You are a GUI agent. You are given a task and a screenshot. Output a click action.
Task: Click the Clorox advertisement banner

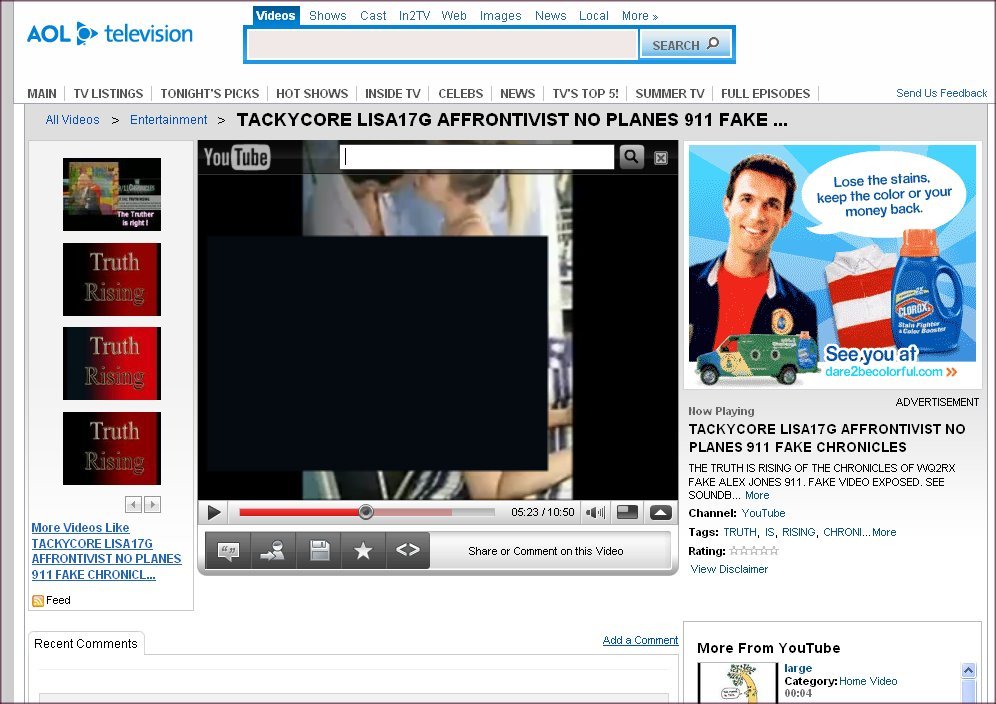[x=832, y=265]
